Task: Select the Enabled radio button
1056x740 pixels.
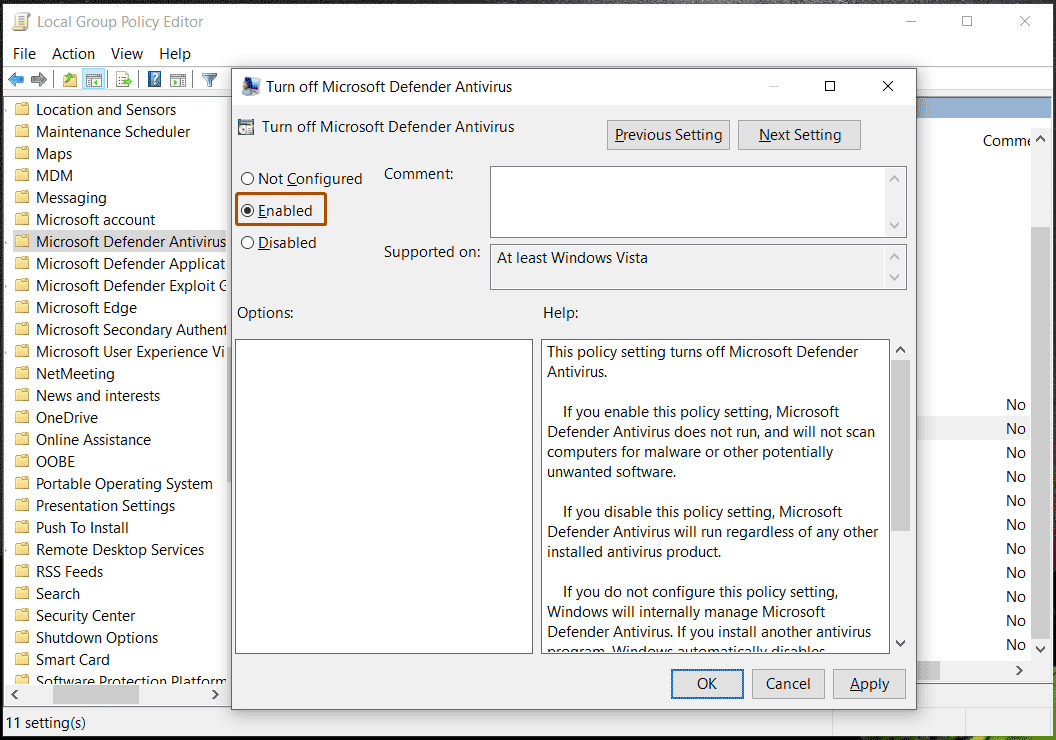Action: [x=247, y=211]
